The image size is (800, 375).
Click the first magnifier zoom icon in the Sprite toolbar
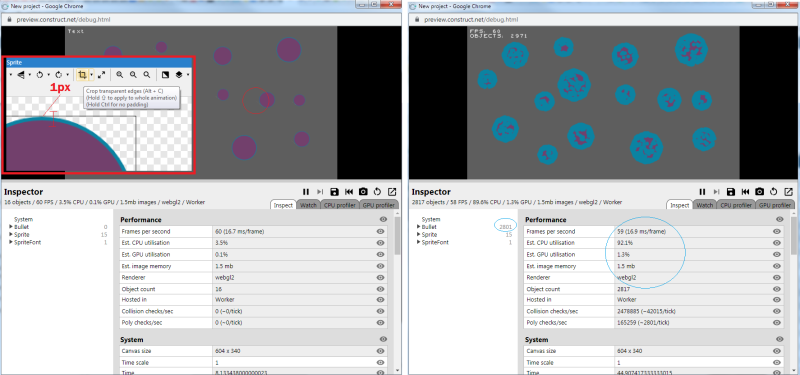tap(119, 74)
